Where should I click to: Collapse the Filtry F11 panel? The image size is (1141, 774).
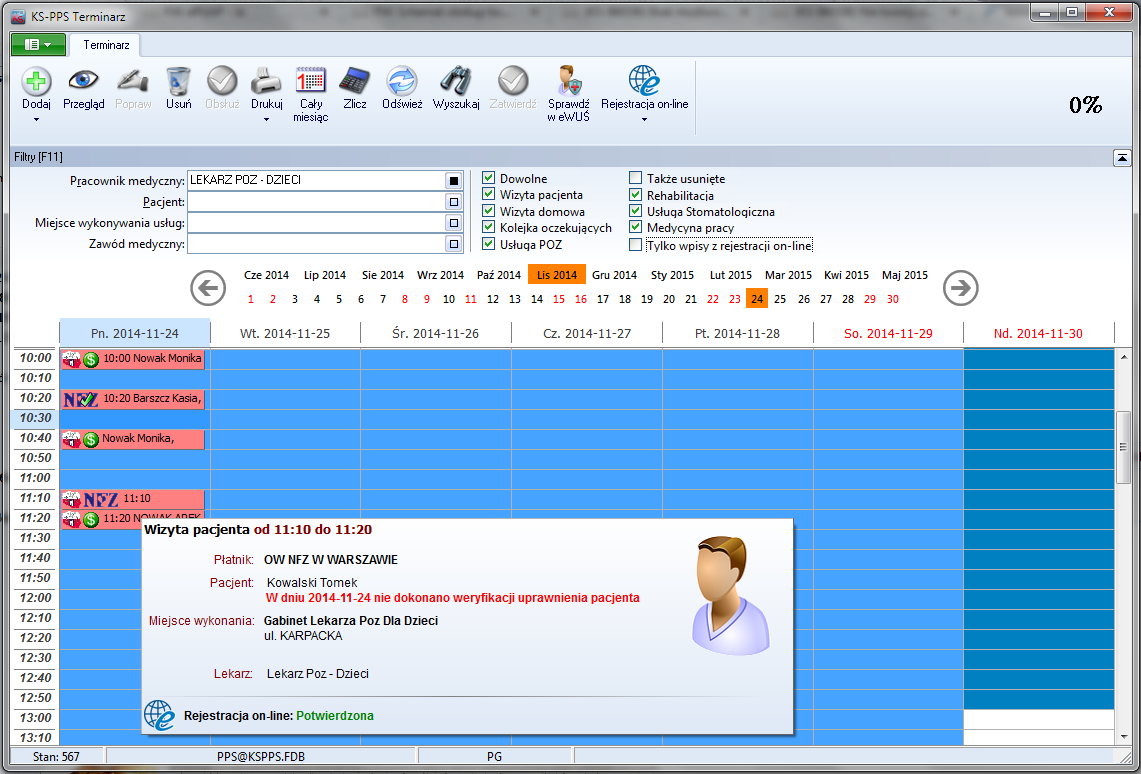(x=1123, y=157)
